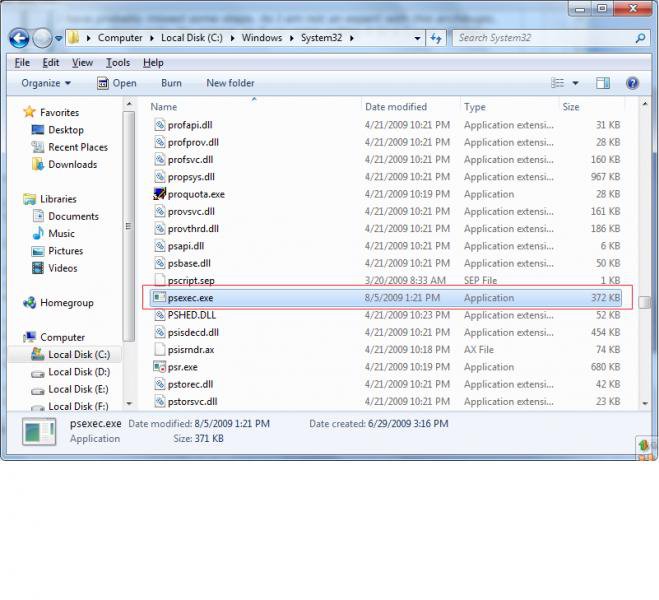This screenshot has width=659, height=600.
Task: Click the psisrndr.ax file icon
Action: [x=160, y=349]
